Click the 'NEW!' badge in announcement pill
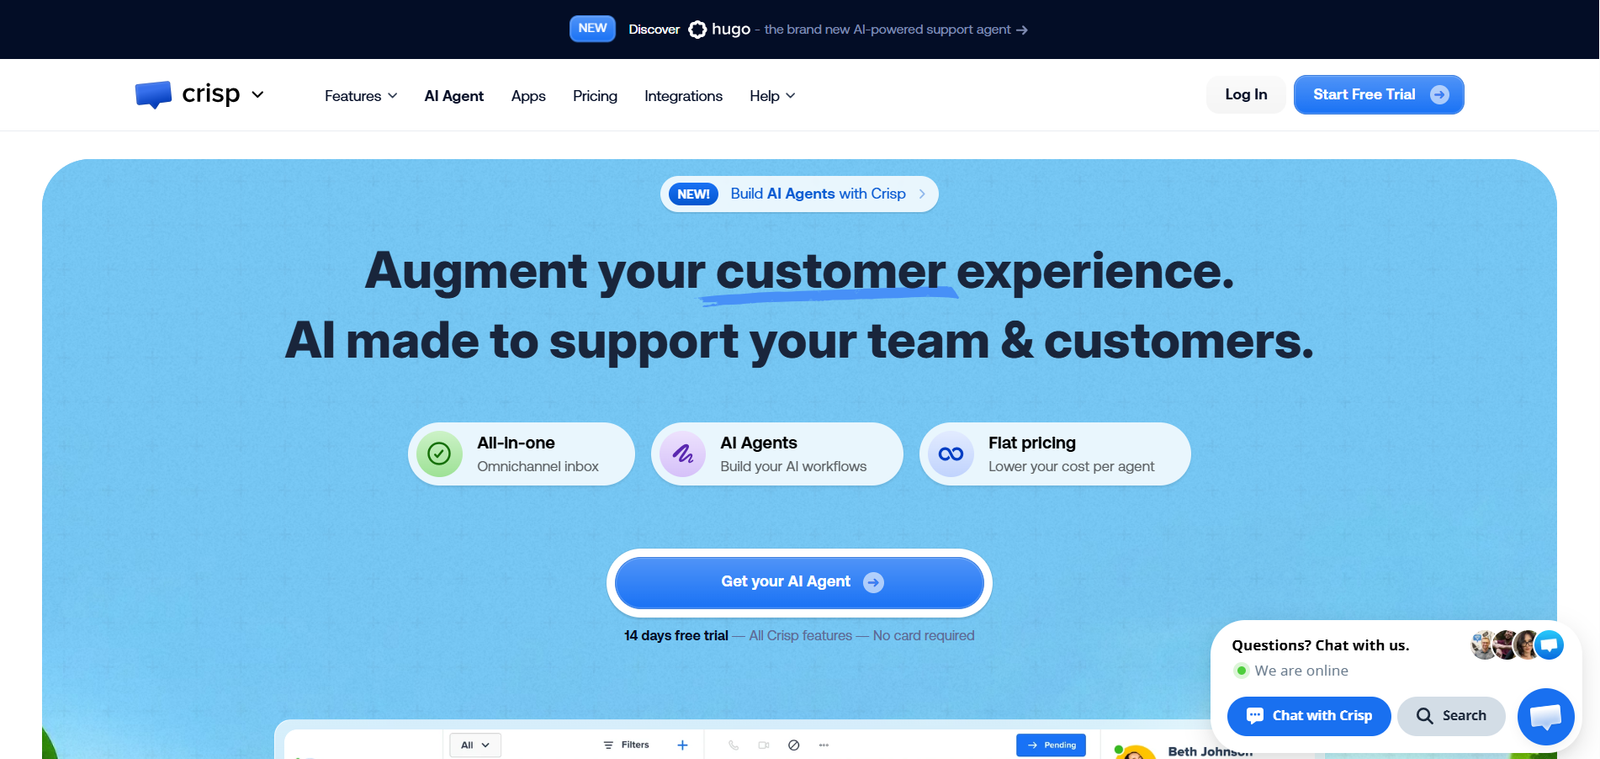Viewport: 1600px width, 759px height. pyautogui.click(x=693, y=194)
